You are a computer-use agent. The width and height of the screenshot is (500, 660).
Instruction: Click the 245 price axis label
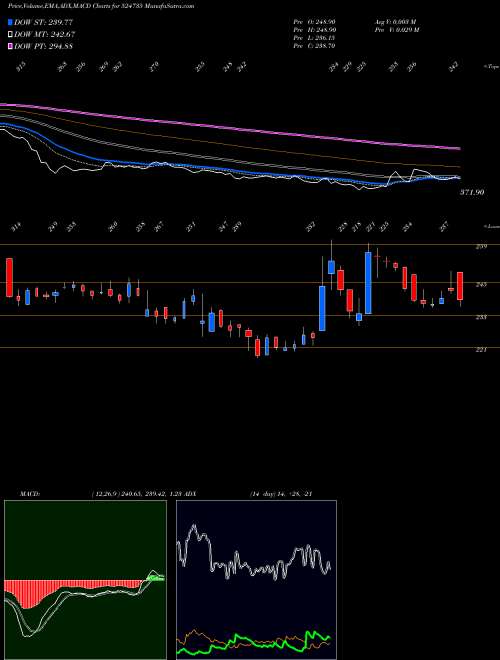pyautogui.click(x=481, y=285)
